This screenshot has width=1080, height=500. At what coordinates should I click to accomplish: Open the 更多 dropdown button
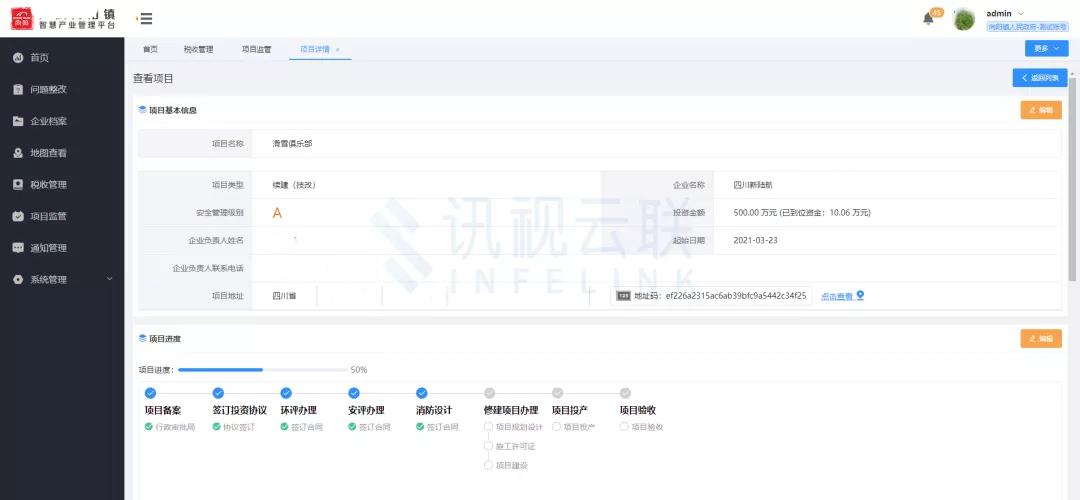coord(1046,49)
